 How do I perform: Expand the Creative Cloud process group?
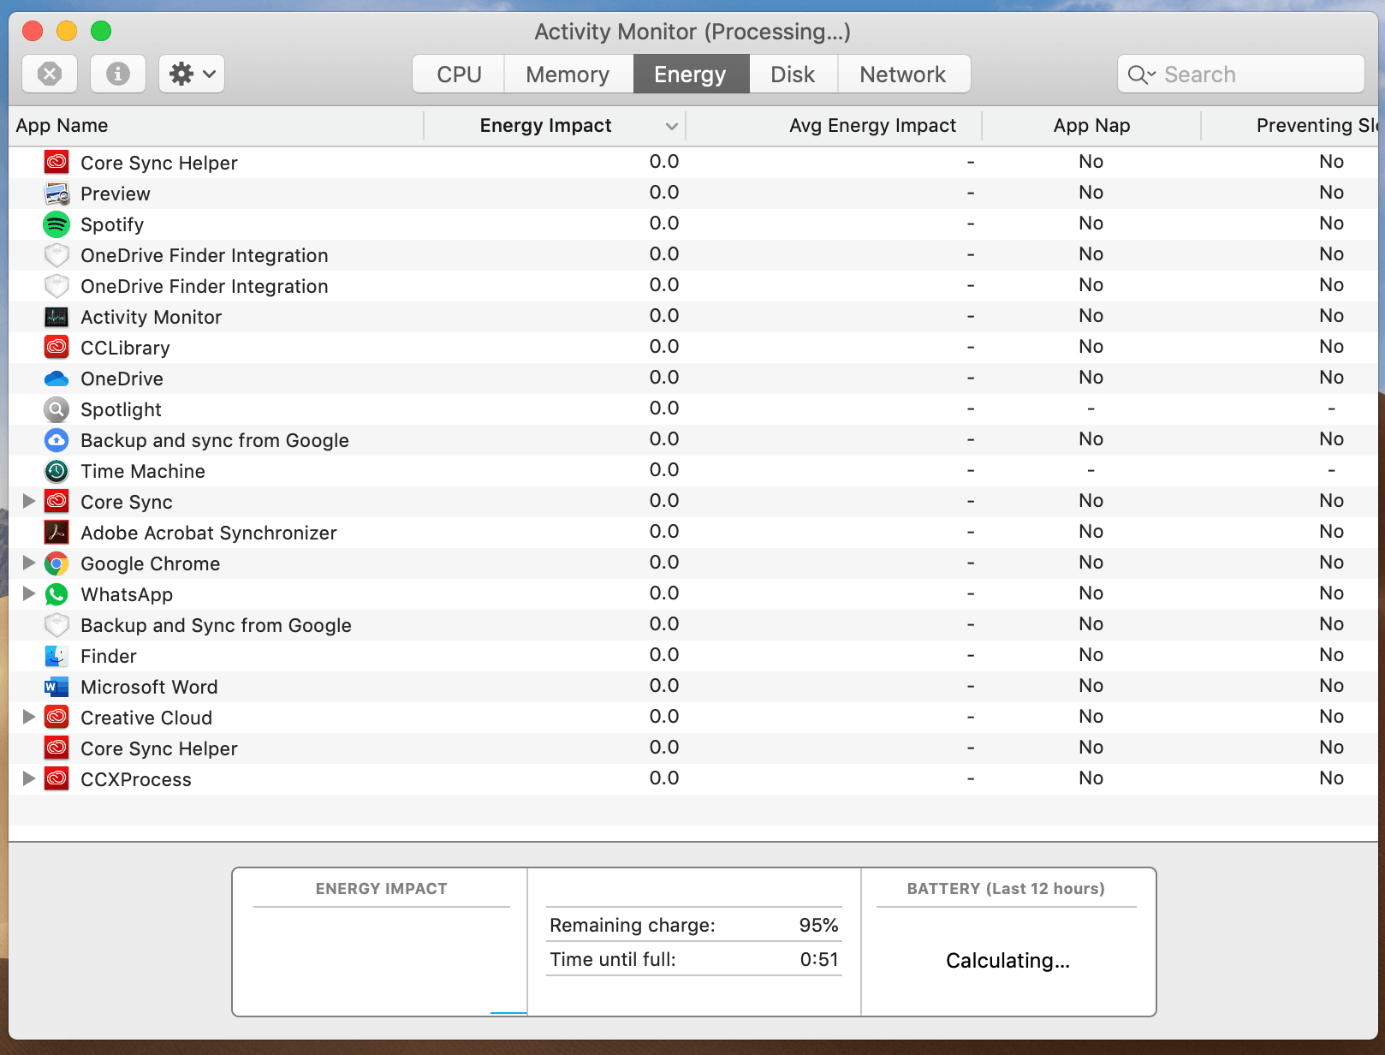click(x=29, y=717)
